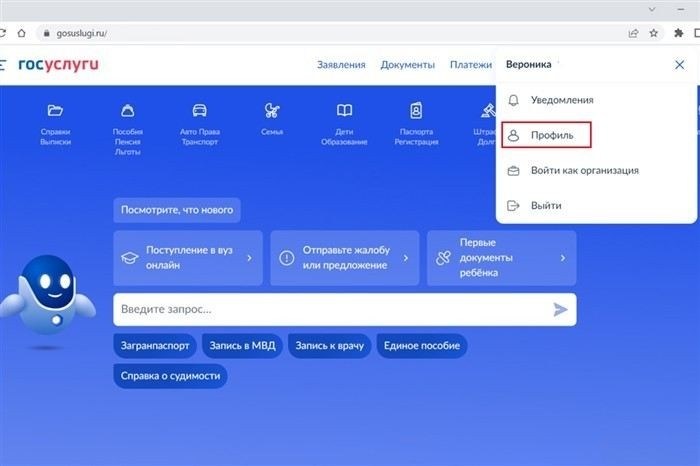
Task: Click the padlock site info icon
Action: click(x=46, y=33)
